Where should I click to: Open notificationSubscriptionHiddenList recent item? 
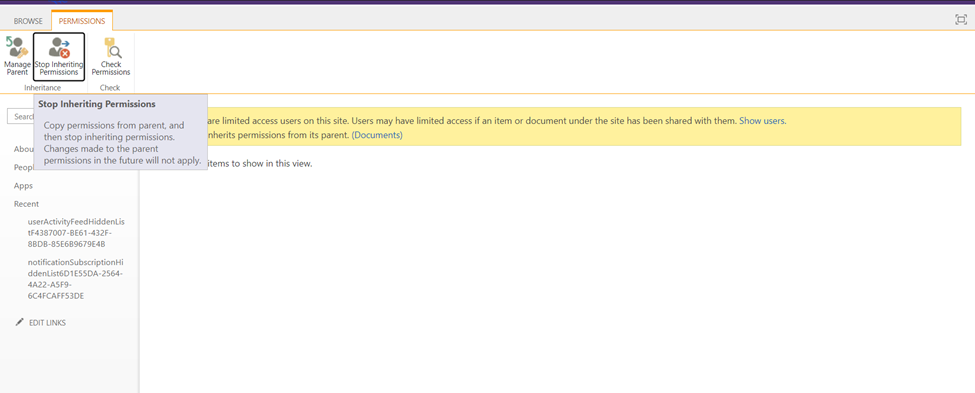[75, 279]
